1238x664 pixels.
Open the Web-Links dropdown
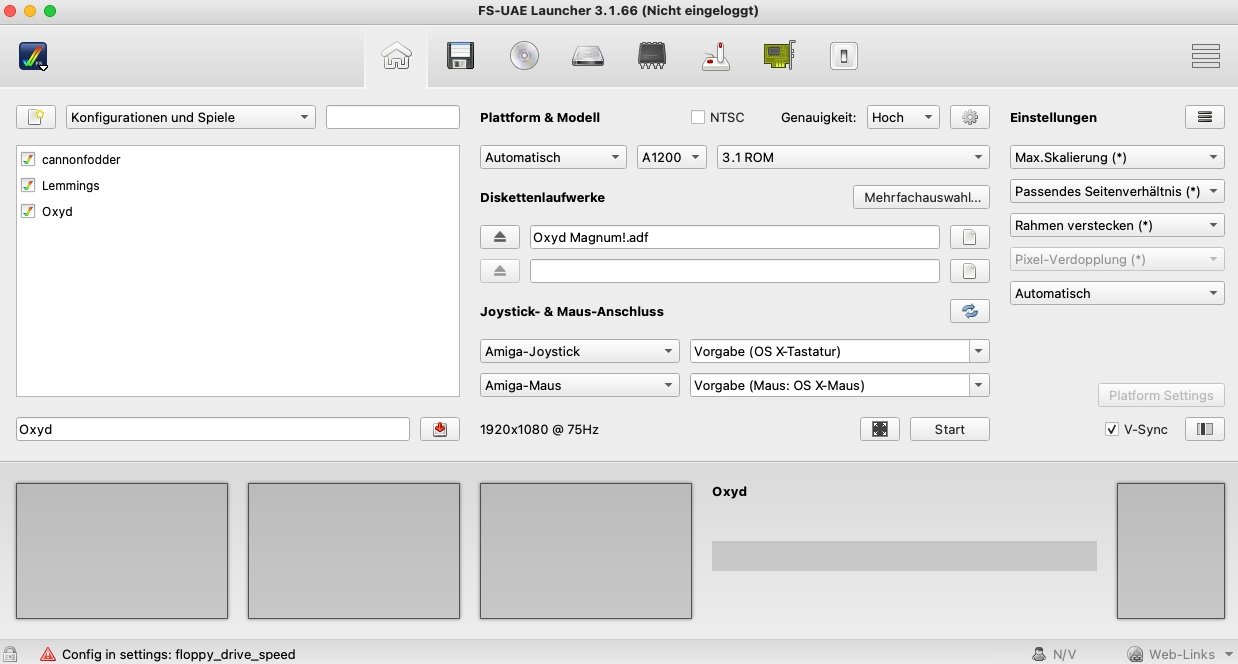(x=1180, y=654)
